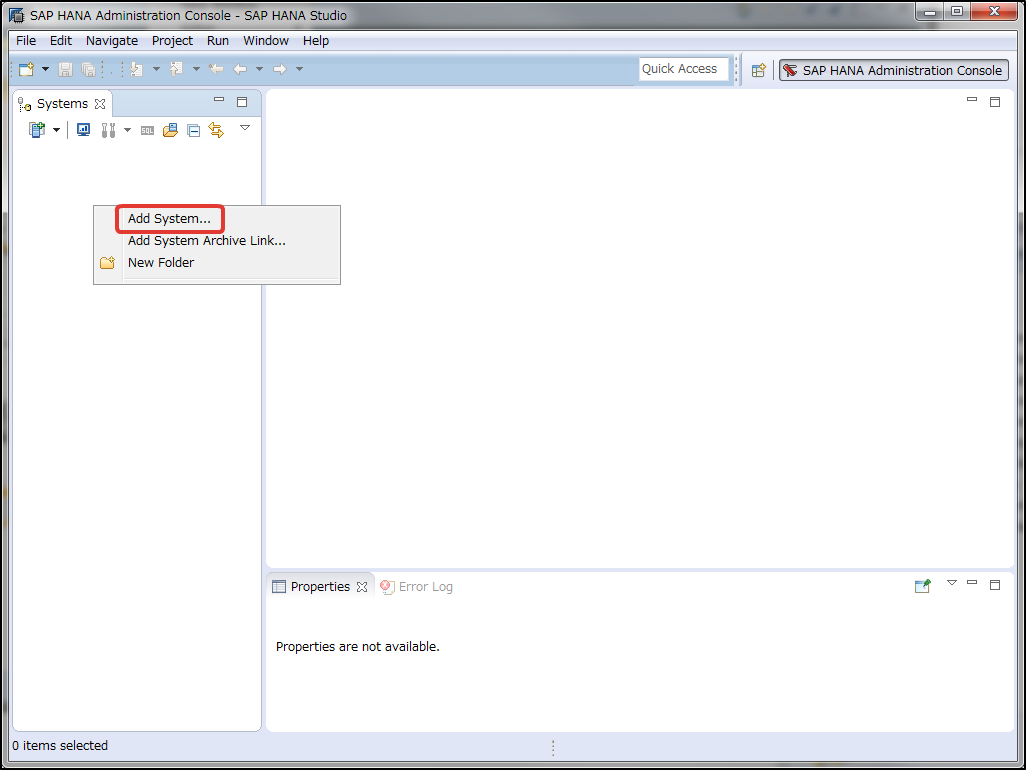Choose New Folder from context menu
The width and height of the screenshot is (1026, 770).
pyautogui.click(x=161, y=263)
